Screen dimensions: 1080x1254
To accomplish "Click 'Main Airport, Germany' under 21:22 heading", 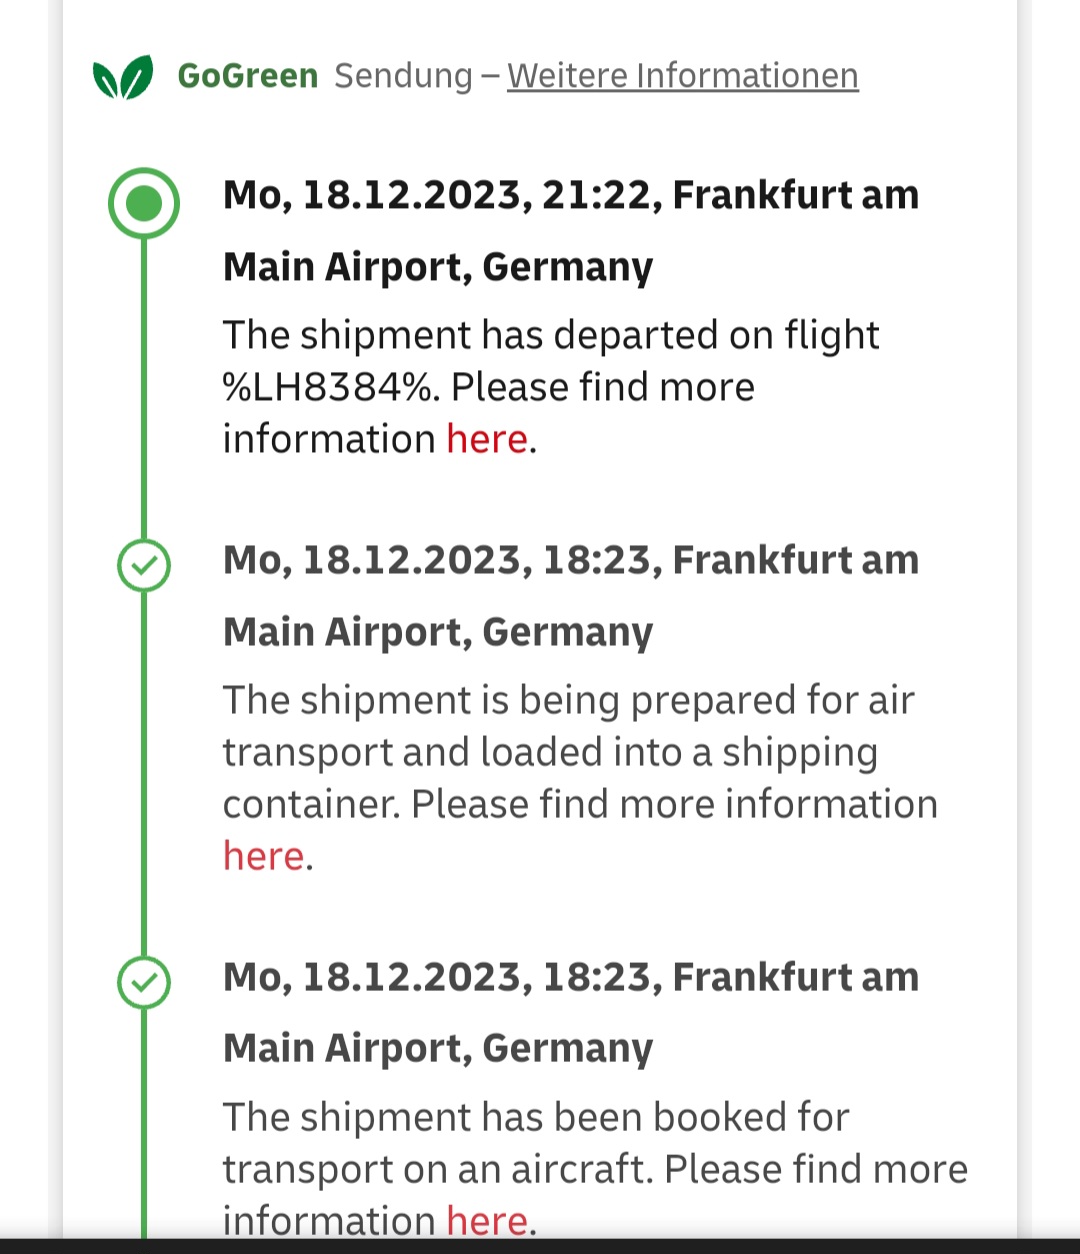I will tap(437, 267).
